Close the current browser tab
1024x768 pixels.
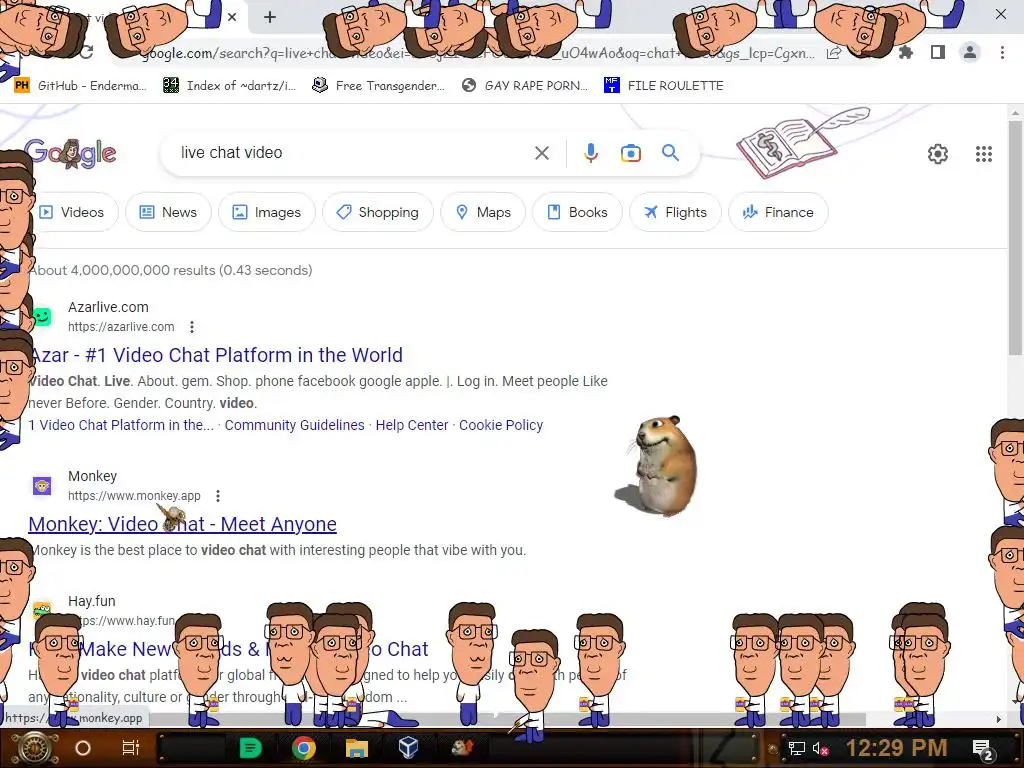(x=232, y=17)
